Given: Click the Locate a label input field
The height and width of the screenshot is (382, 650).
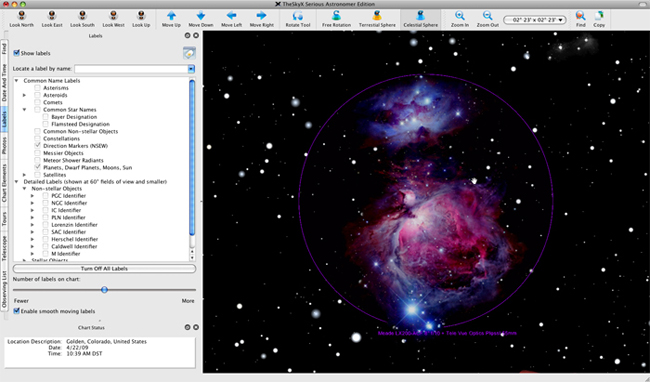Looking at the screenshot, I should 131,69.
